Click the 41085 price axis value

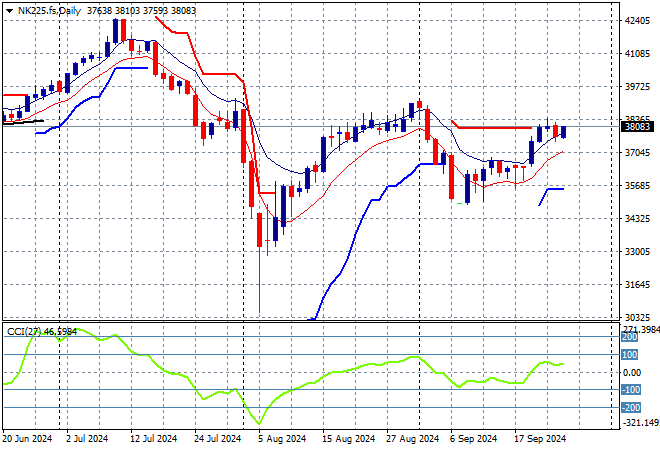click(x=637, y=54)
